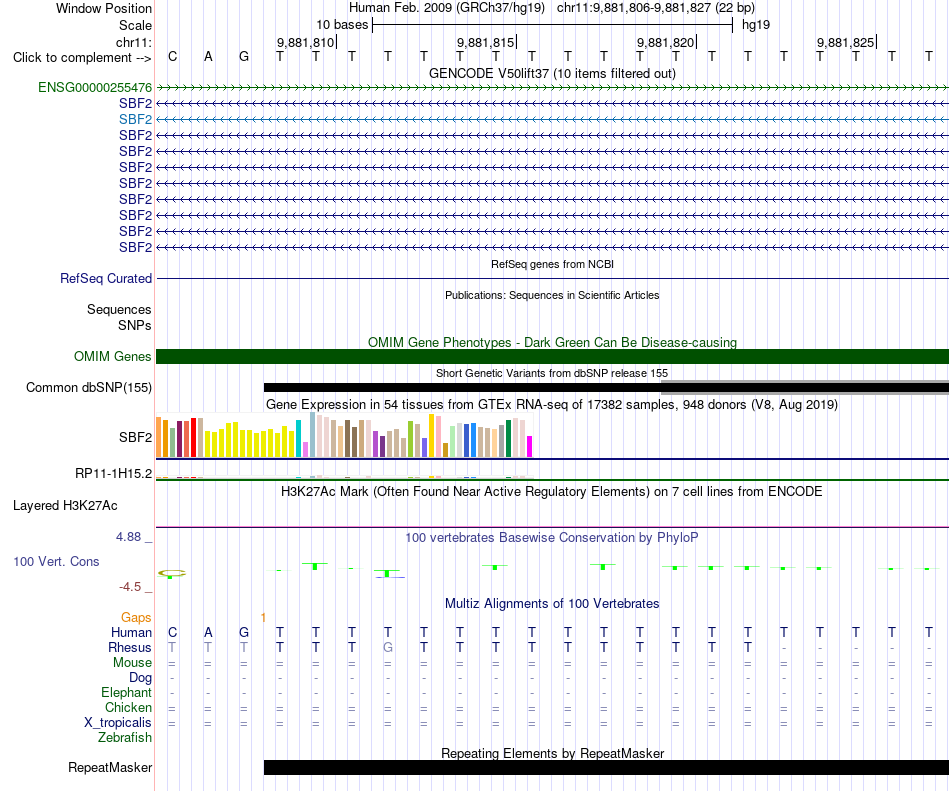Select the 100 Vert. Cons label
This screenshot has height=791, width=950.
(x=56, y=561)
